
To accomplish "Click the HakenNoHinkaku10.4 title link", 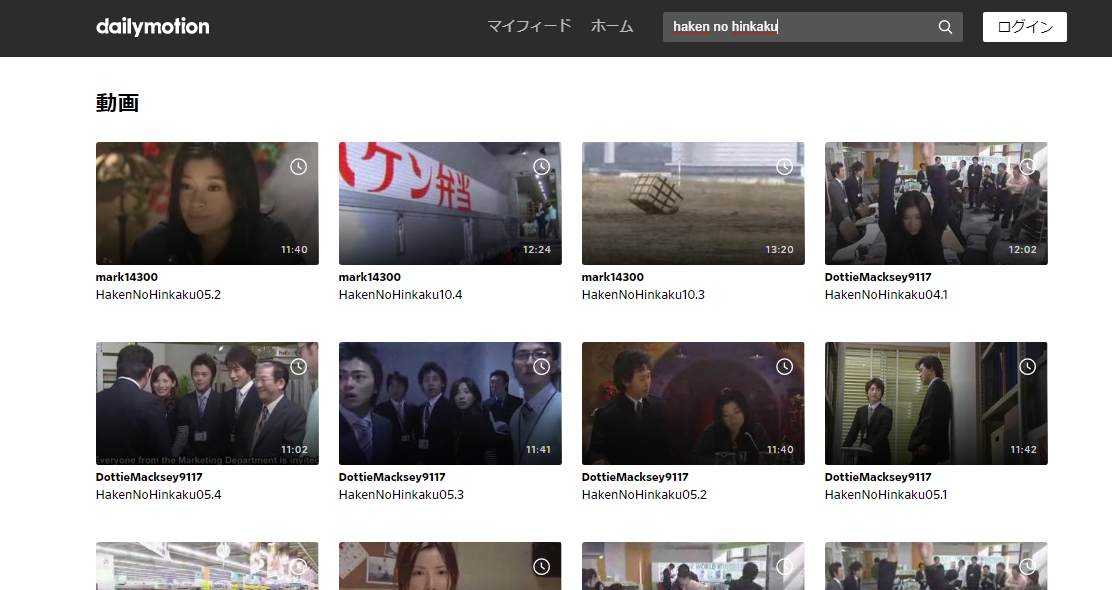I will click(x=401, y=295).
